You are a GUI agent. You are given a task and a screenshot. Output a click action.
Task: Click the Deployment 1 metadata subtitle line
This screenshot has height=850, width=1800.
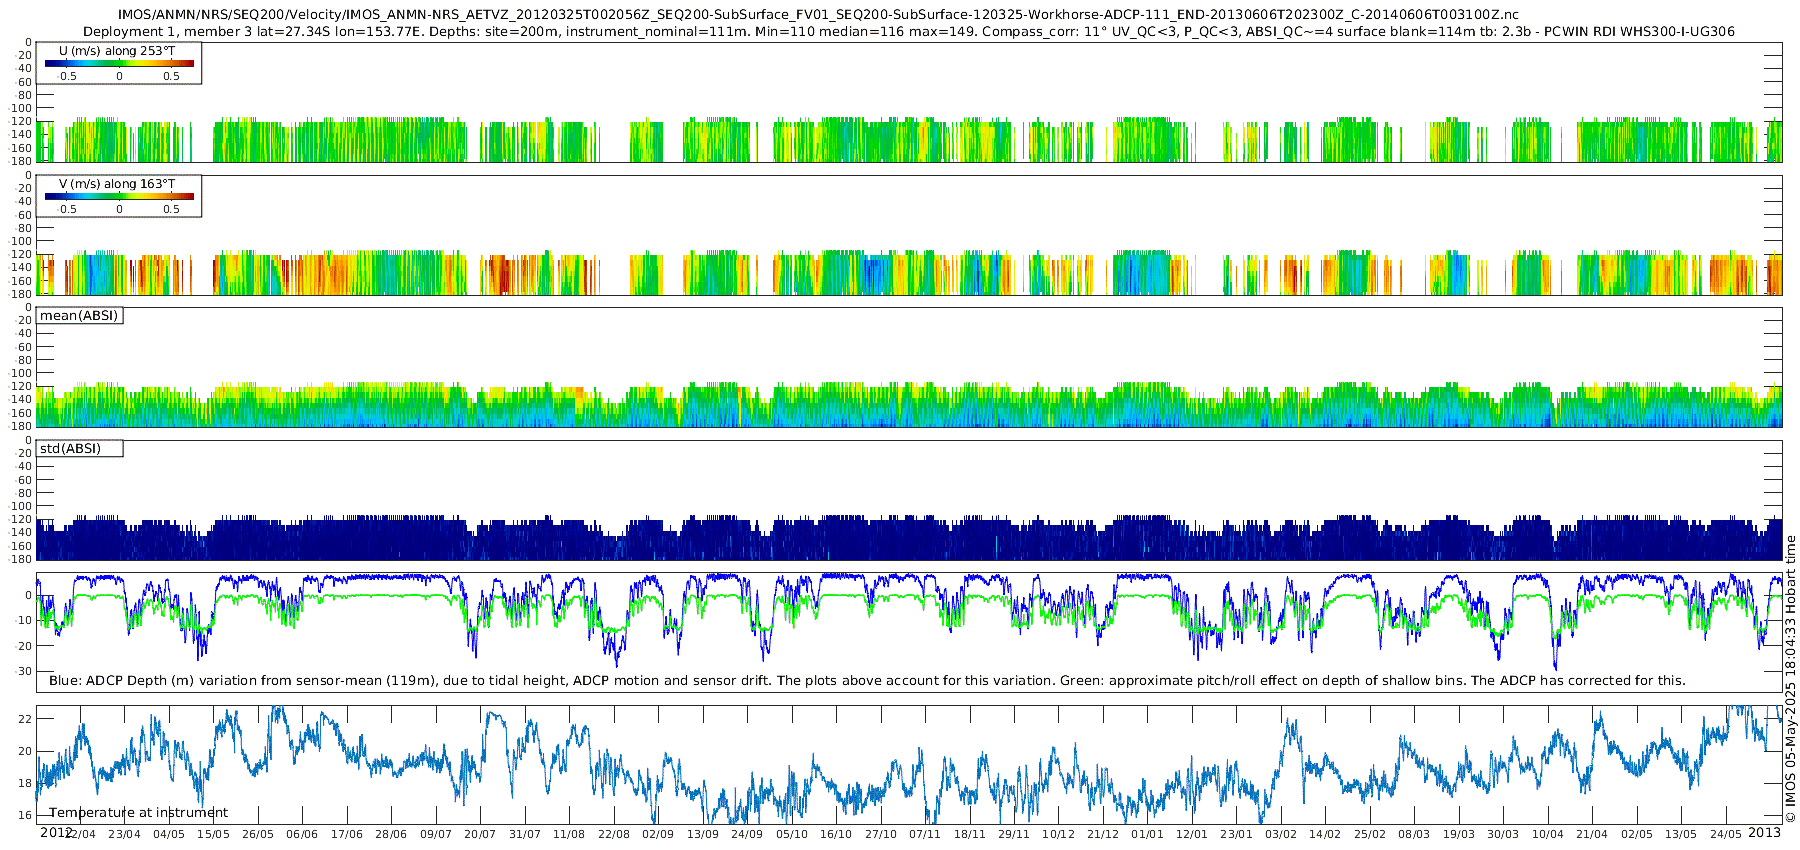click(908, 31)
